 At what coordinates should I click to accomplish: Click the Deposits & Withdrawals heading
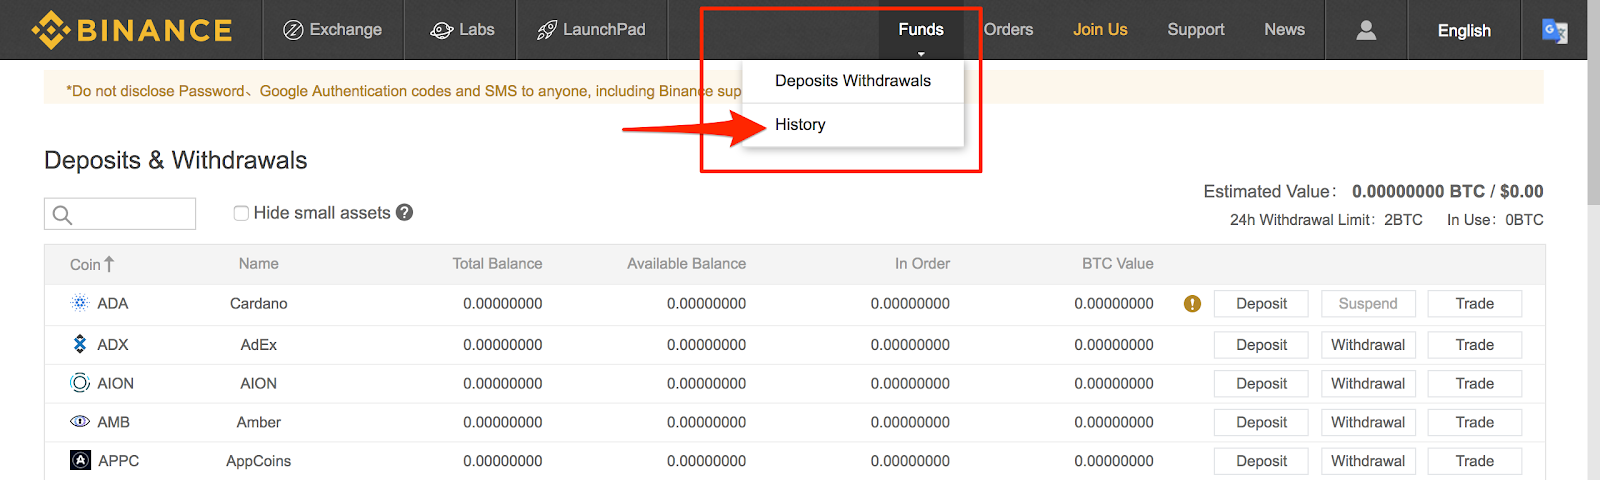click(x=176, y=160)
